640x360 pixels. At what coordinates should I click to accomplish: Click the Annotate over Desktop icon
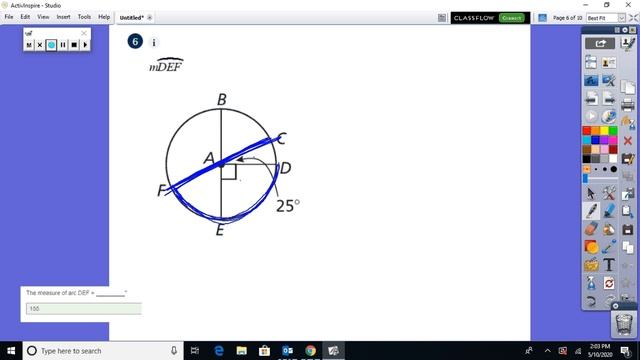(x=591, y=80)
